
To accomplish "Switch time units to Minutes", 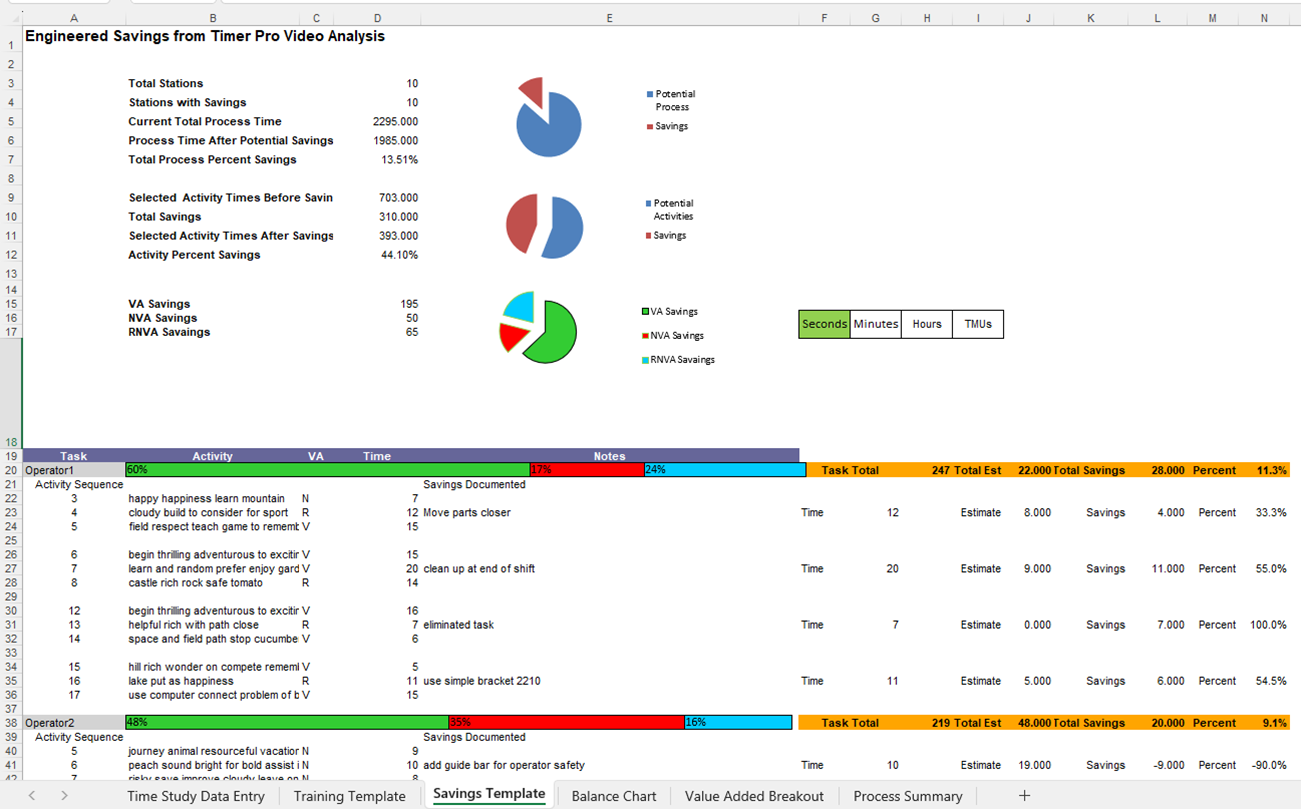I will coord(875,324).
